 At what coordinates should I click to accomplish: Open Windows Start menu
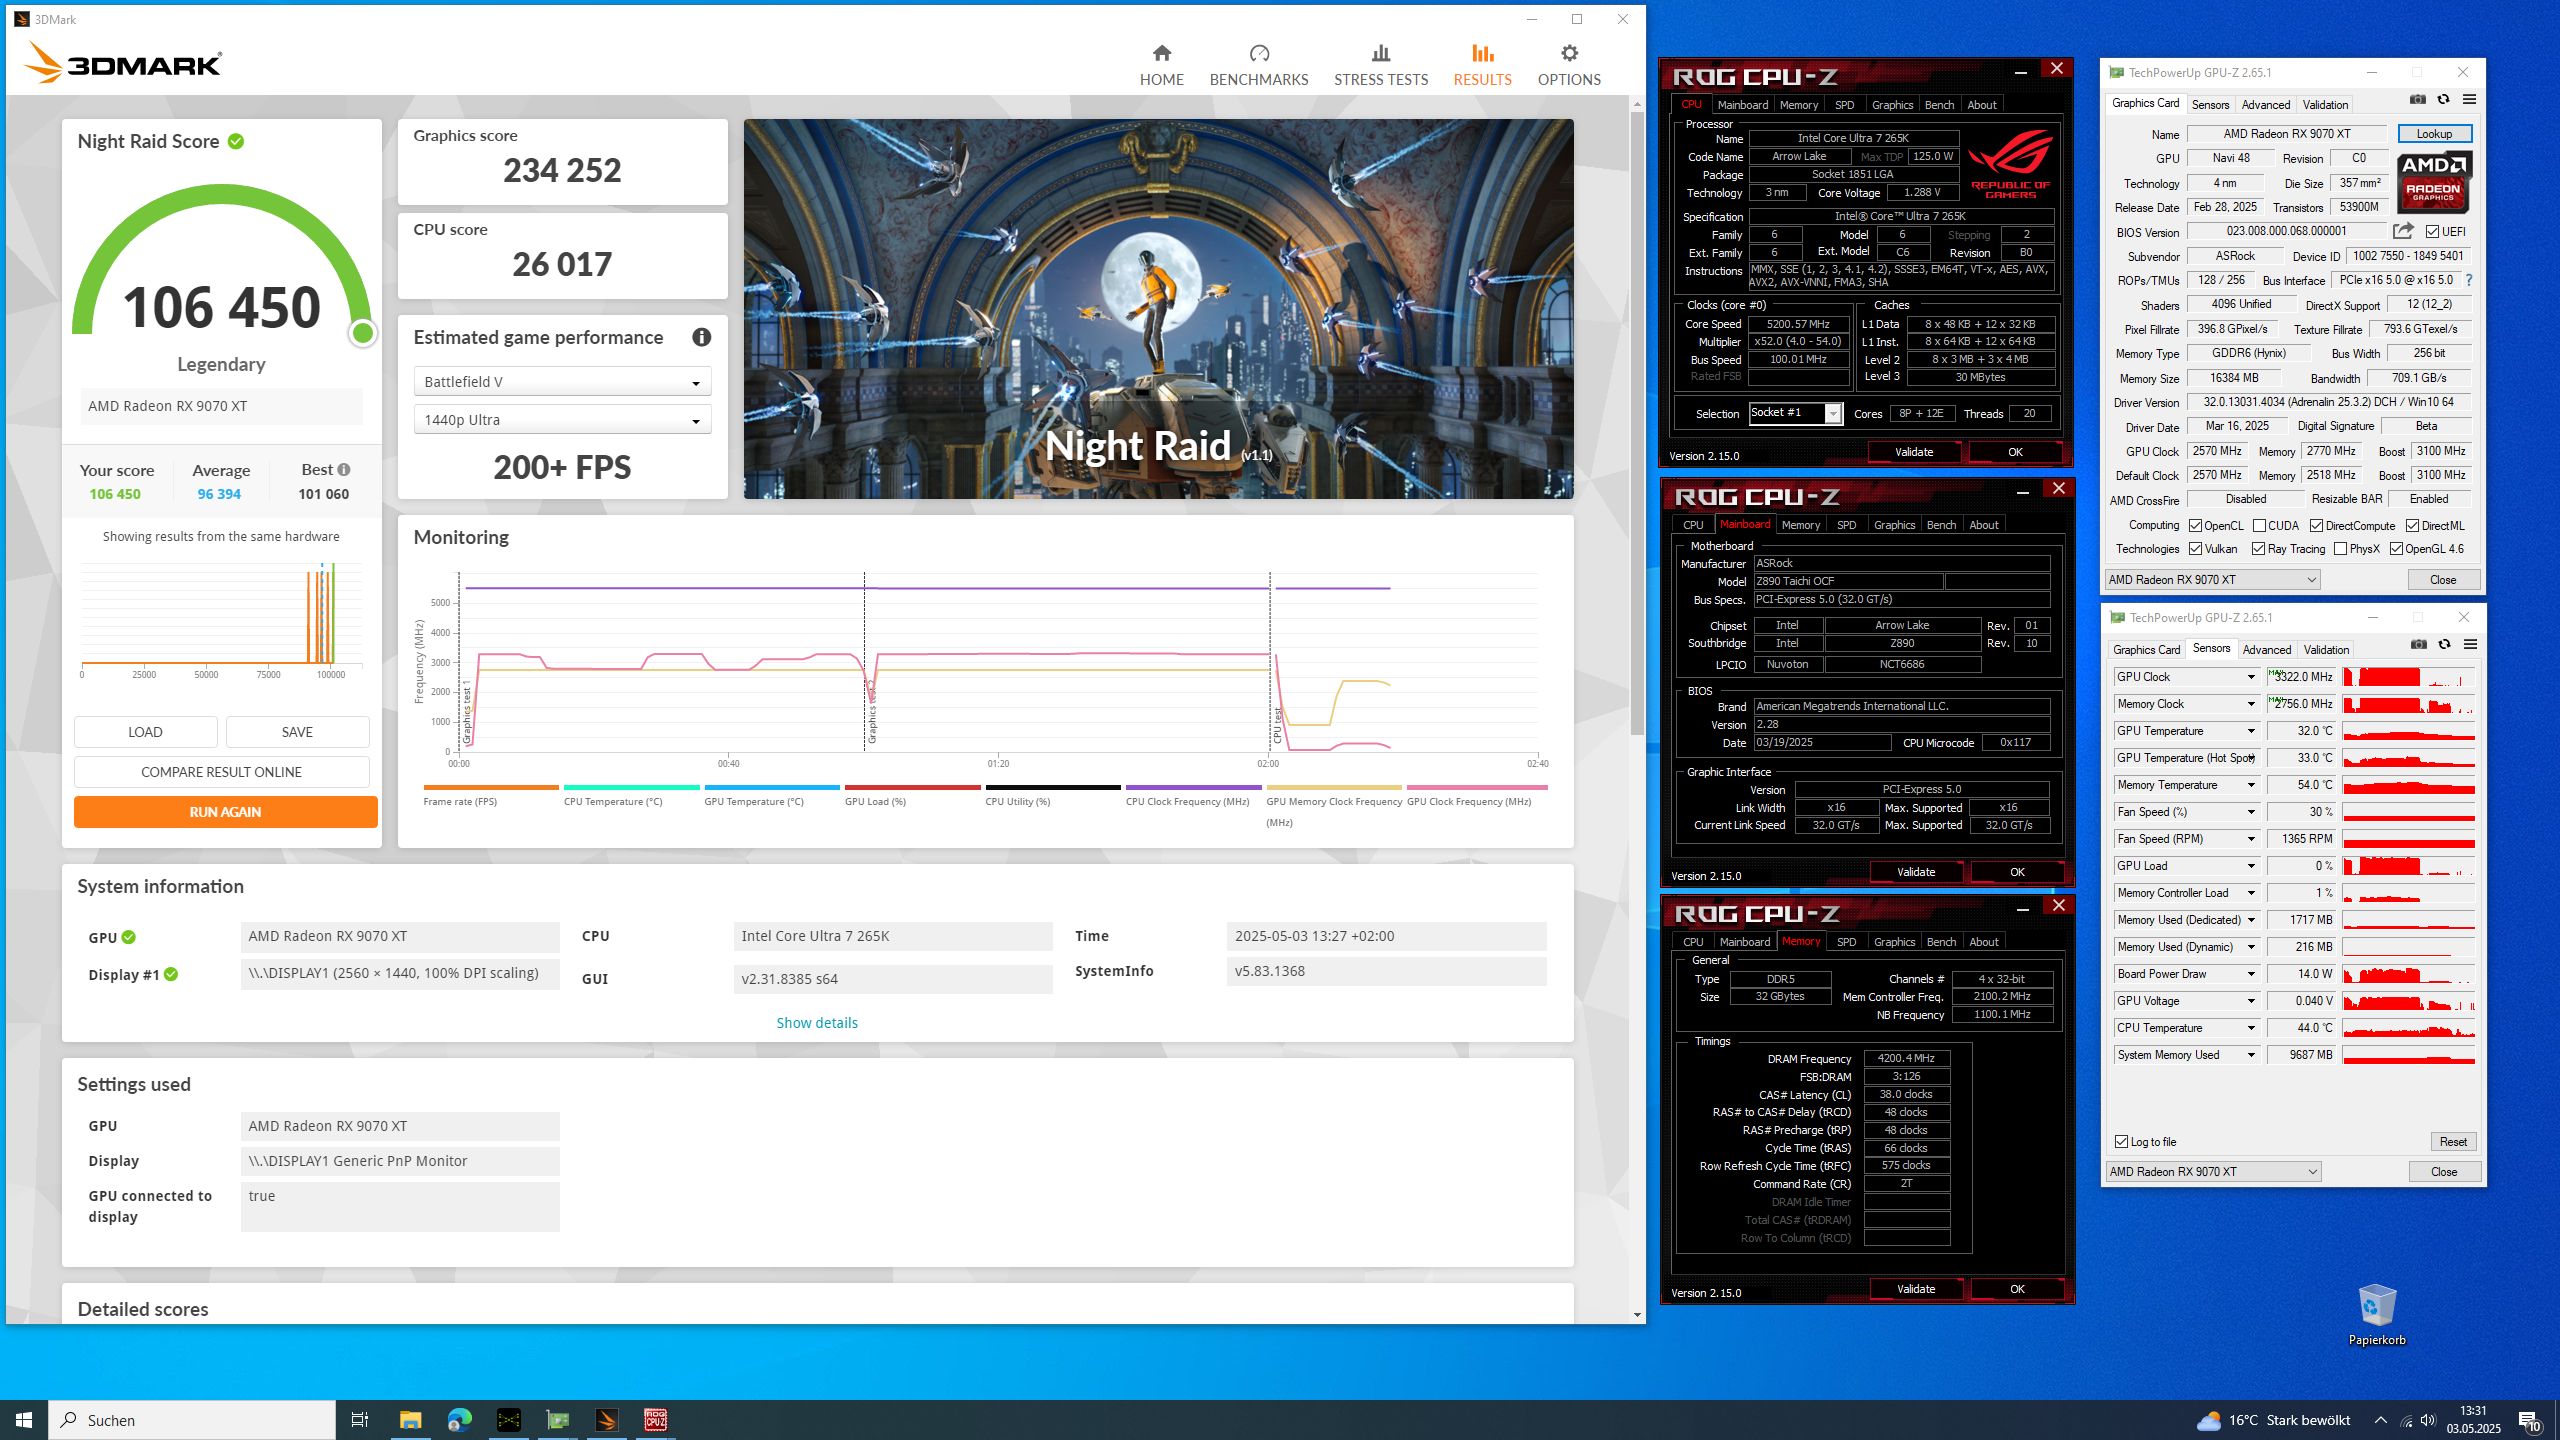(24, 1420)
